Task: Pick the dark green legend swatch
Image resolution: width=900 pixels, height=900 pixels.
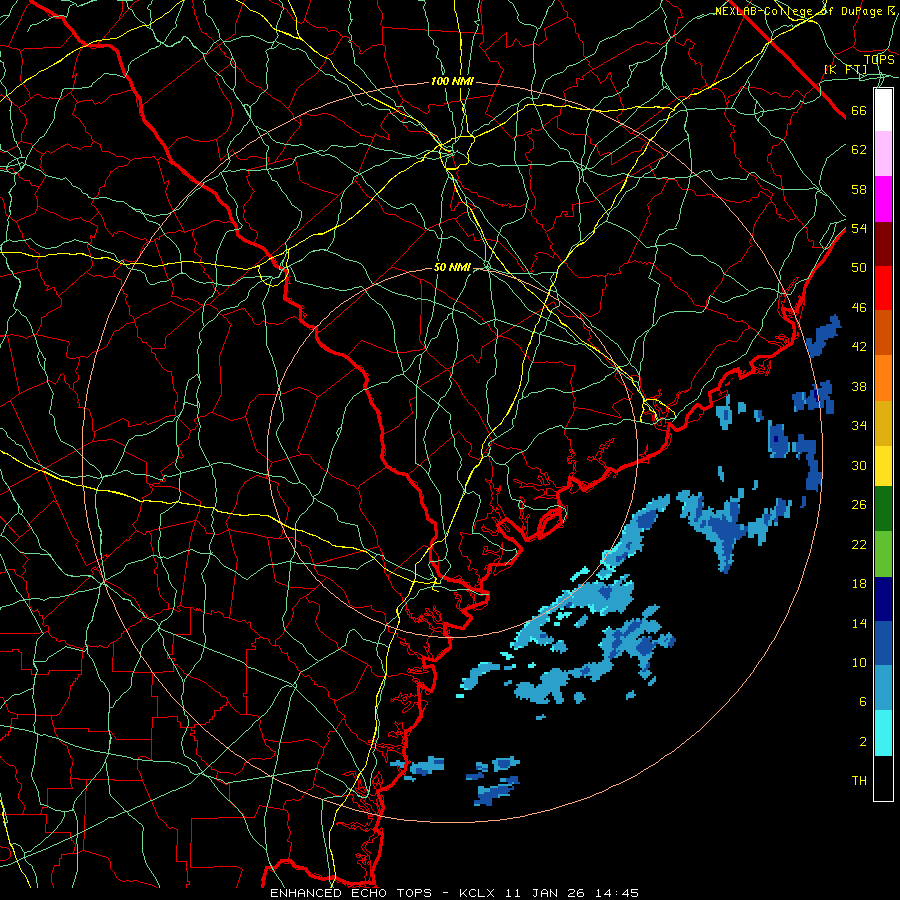Action: coord(883,509)
